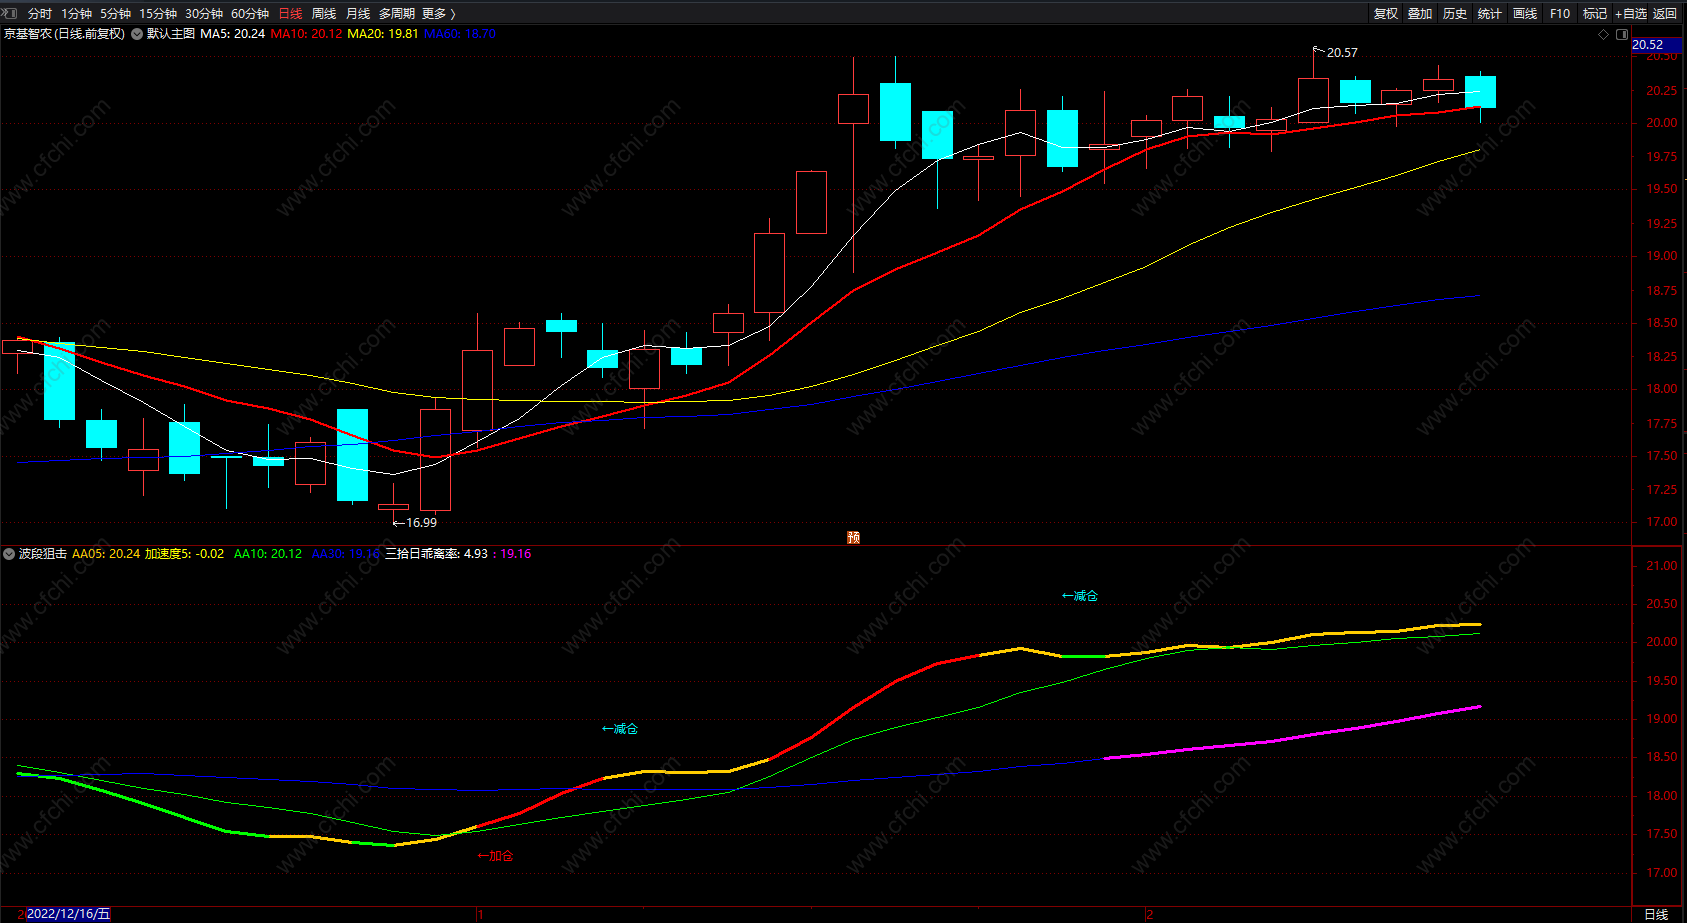Click the 20.57 high price flag
This screenshot has width=1687, height=923.
click(1336, 52)
